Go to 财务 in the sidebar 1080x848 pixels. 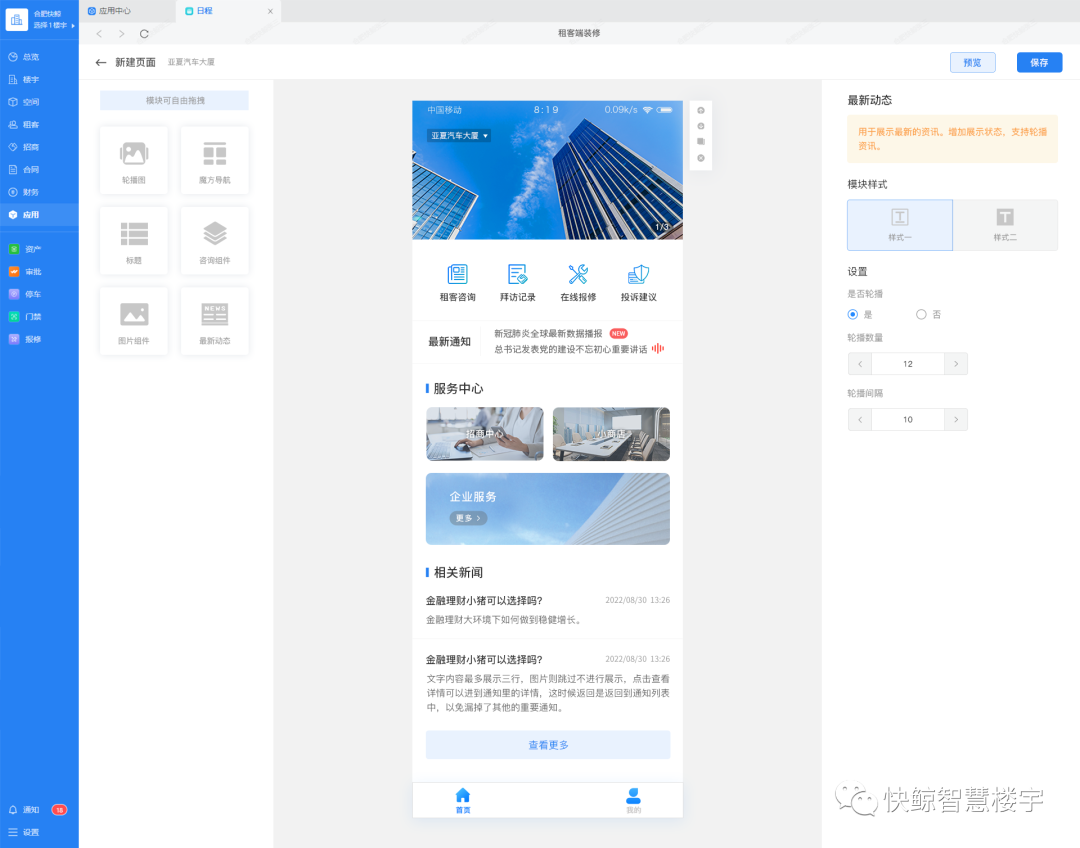click(39, 192)
